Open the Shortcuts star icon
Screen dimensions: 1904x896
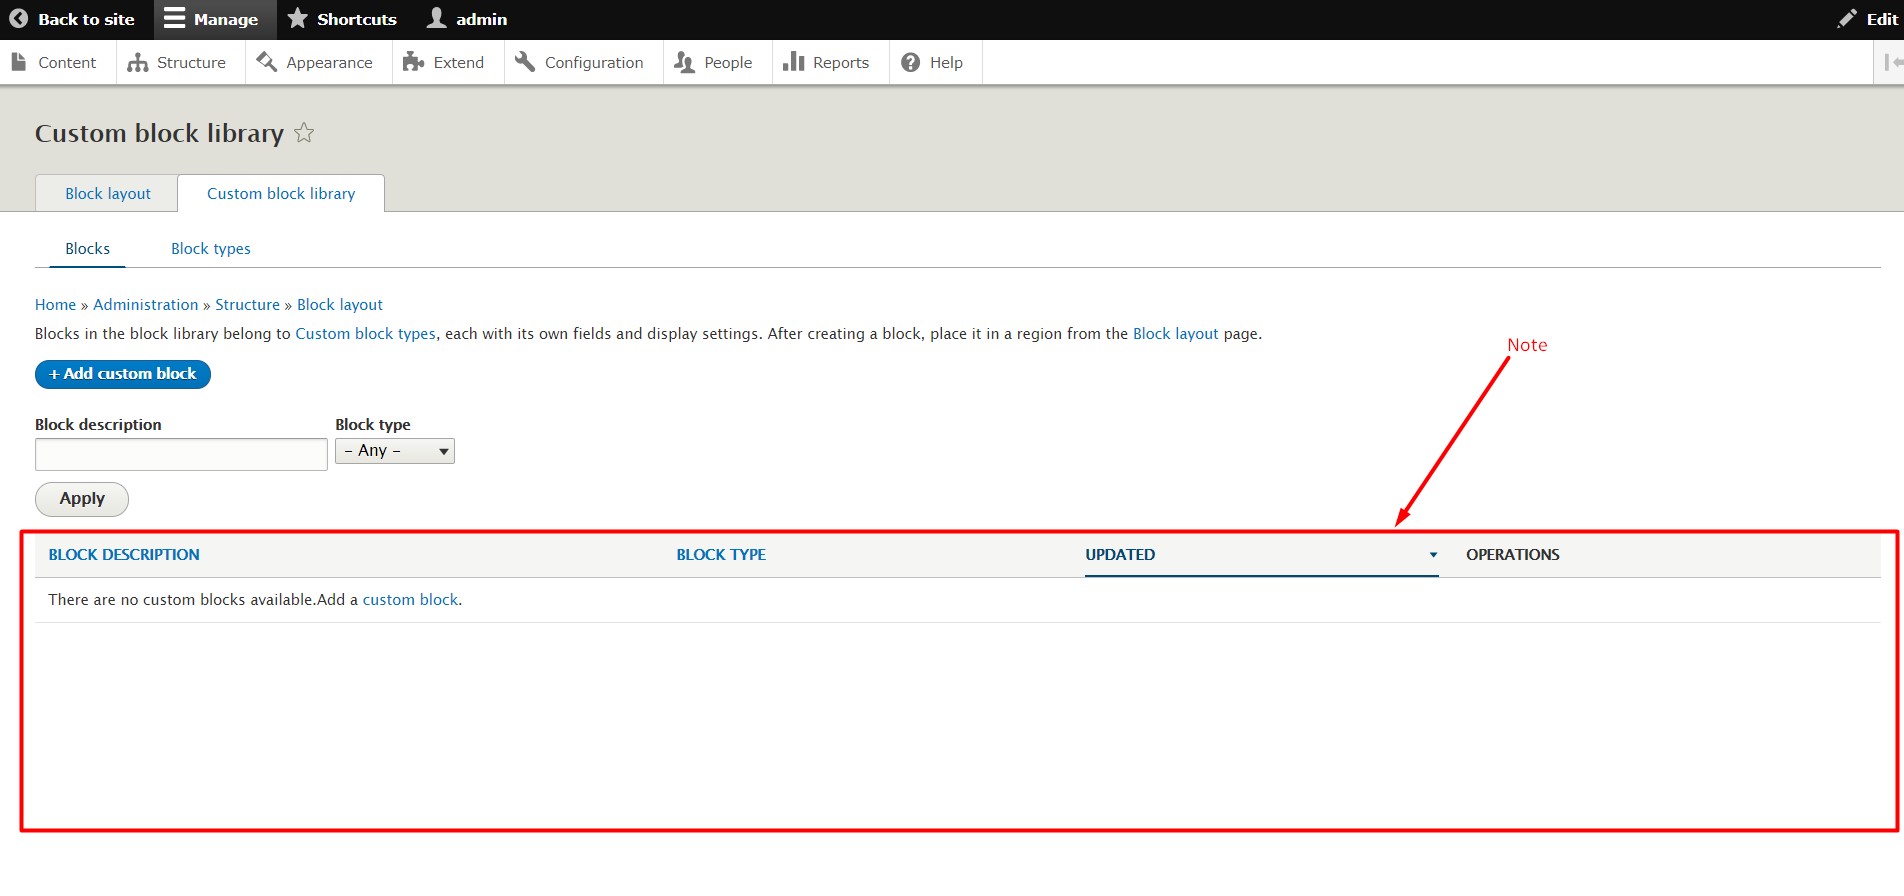297,18
